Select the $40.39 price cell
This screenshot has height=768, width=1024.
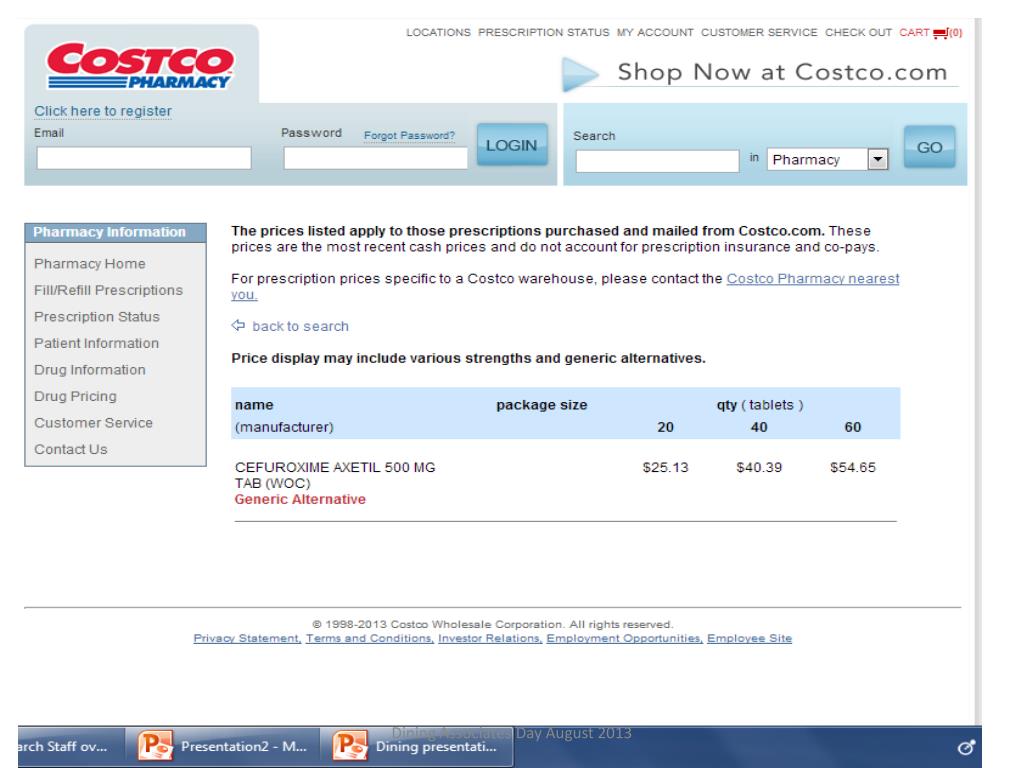[x=759, y=468]
